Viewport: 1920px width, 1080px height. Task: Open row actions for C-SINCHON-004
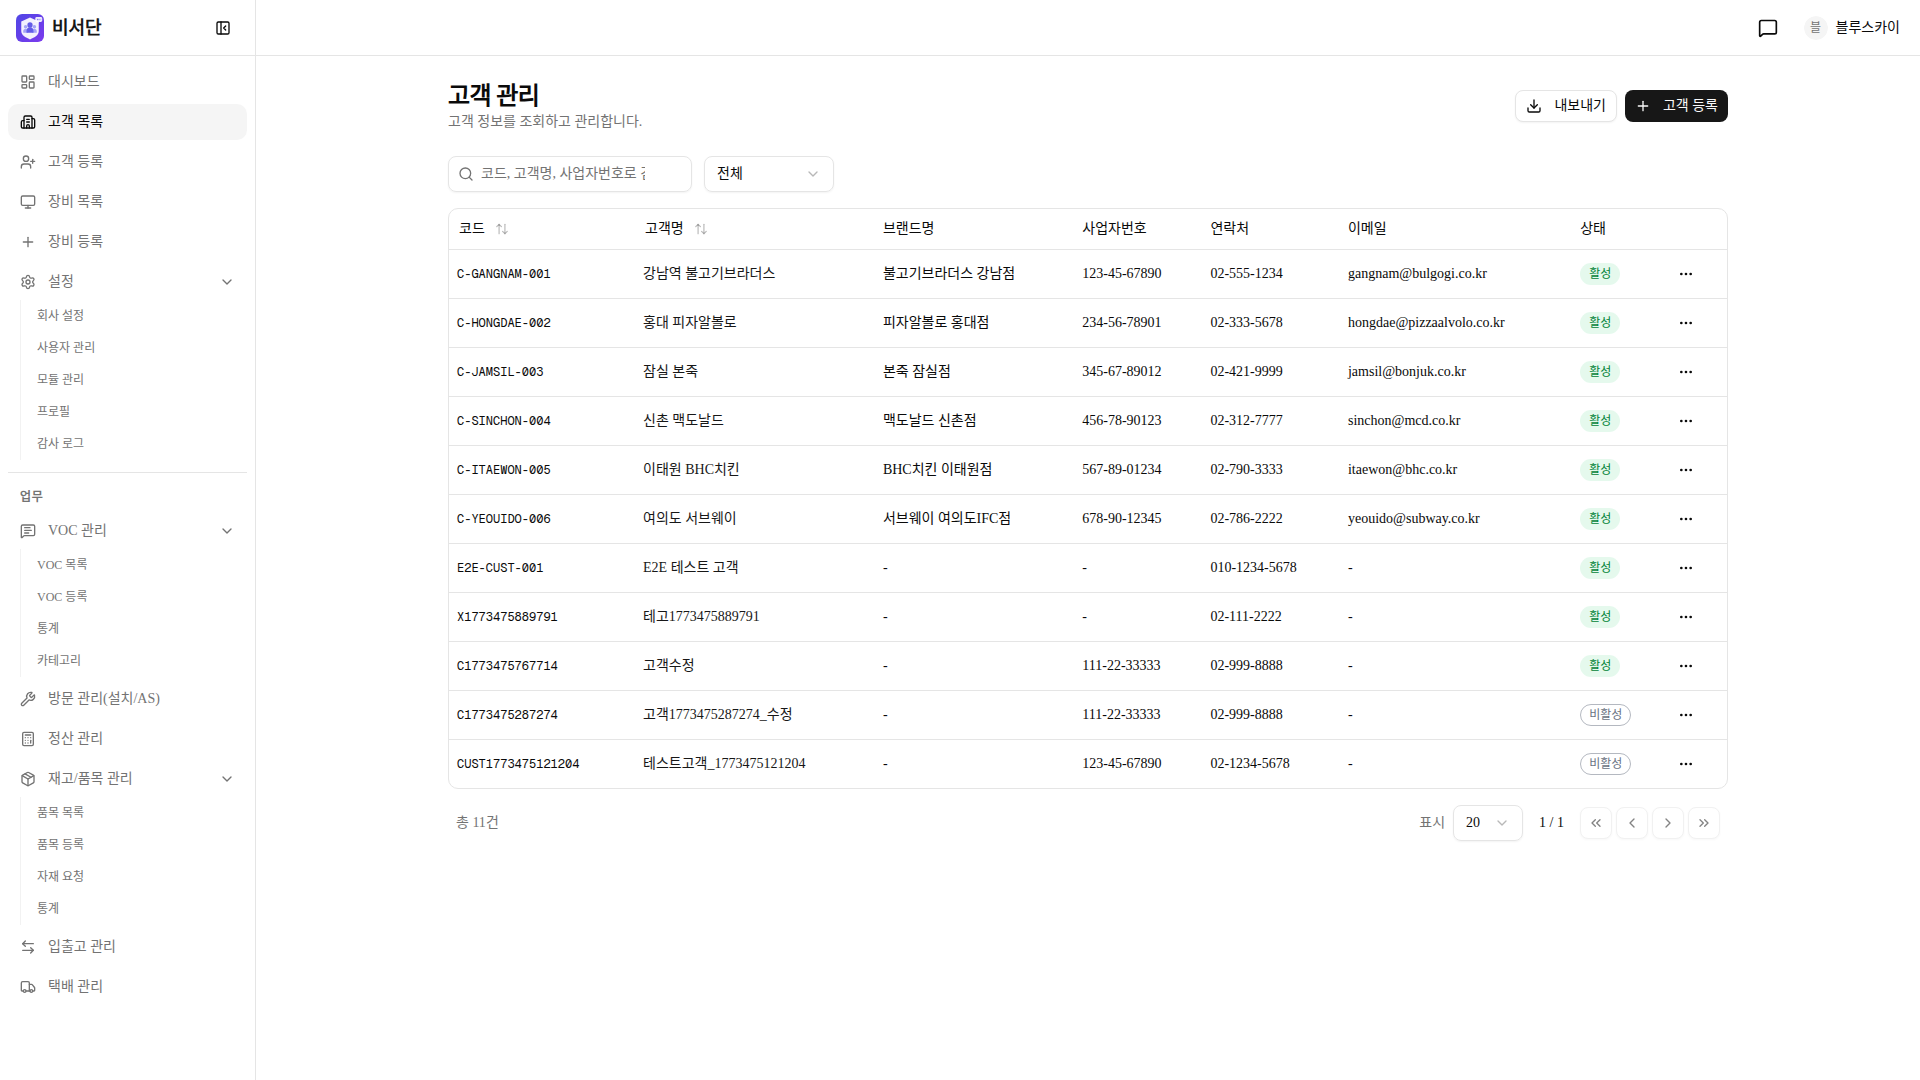click(1686, 421)
